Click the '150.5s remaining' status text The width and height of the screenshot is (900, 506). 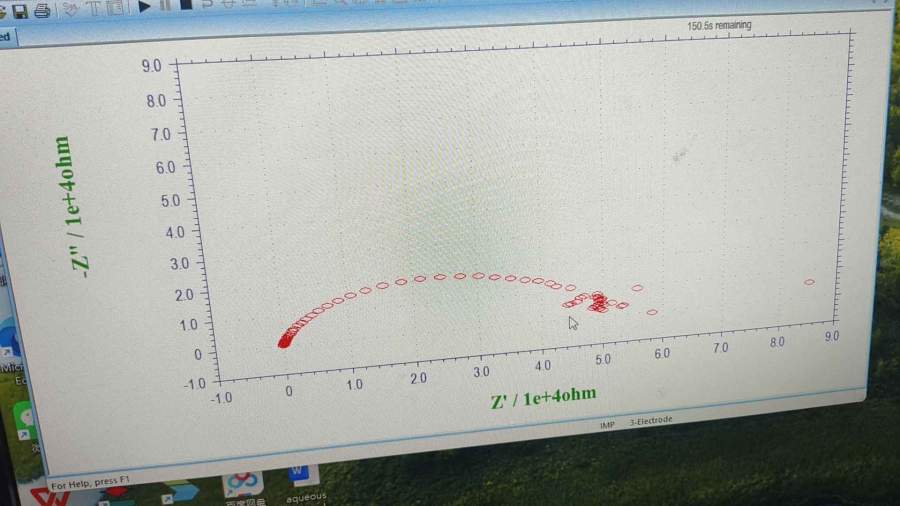(719, 25)
